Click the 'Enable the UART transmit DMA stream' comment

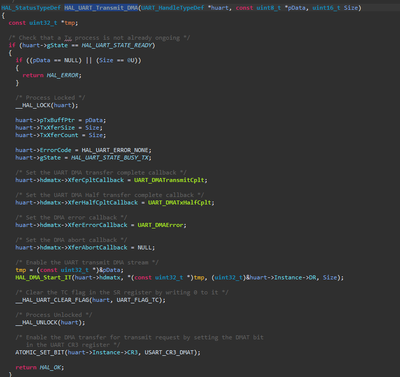point(87,263)
